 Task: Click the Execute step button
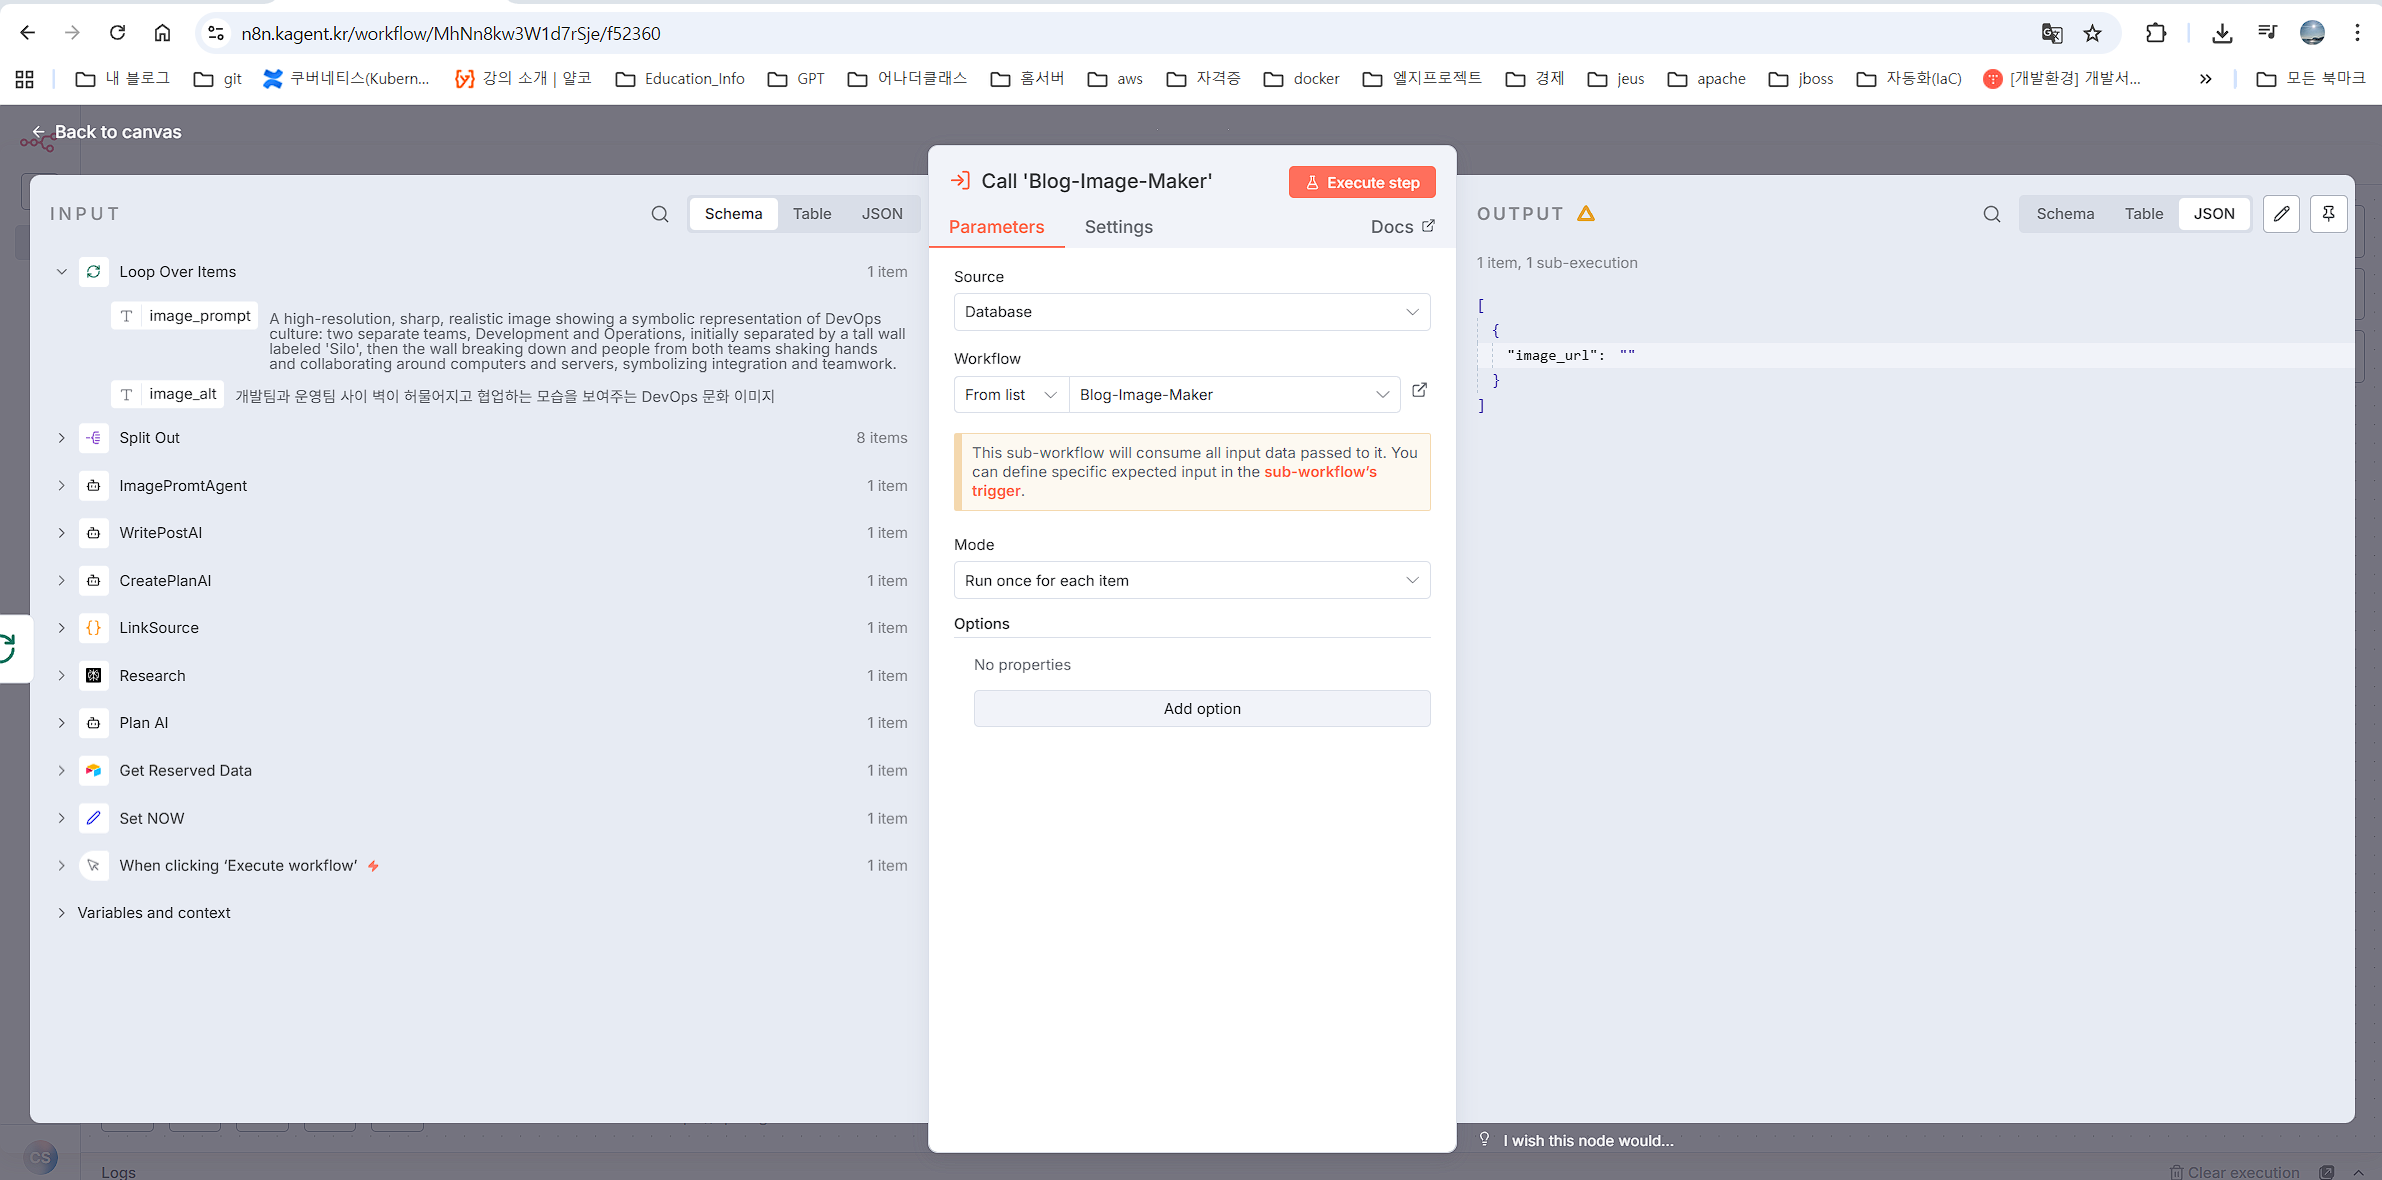(1362, 182)
